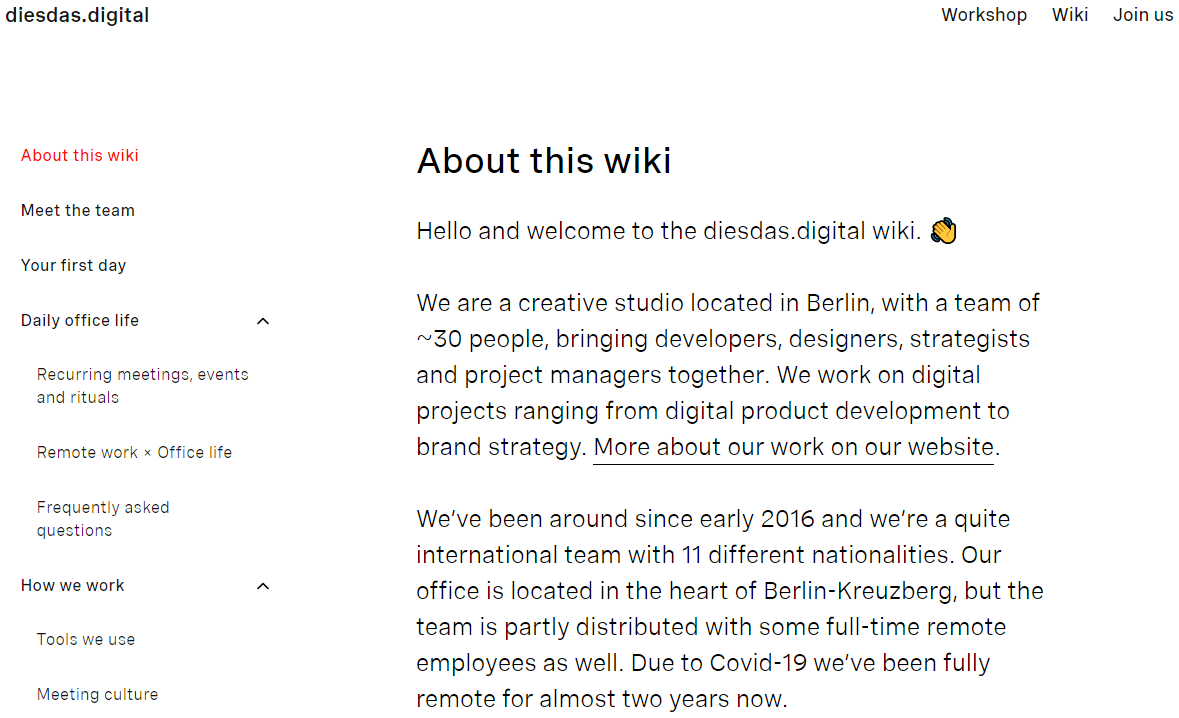
Task: Click the Join us navigation link
Action: (1142, 15)
